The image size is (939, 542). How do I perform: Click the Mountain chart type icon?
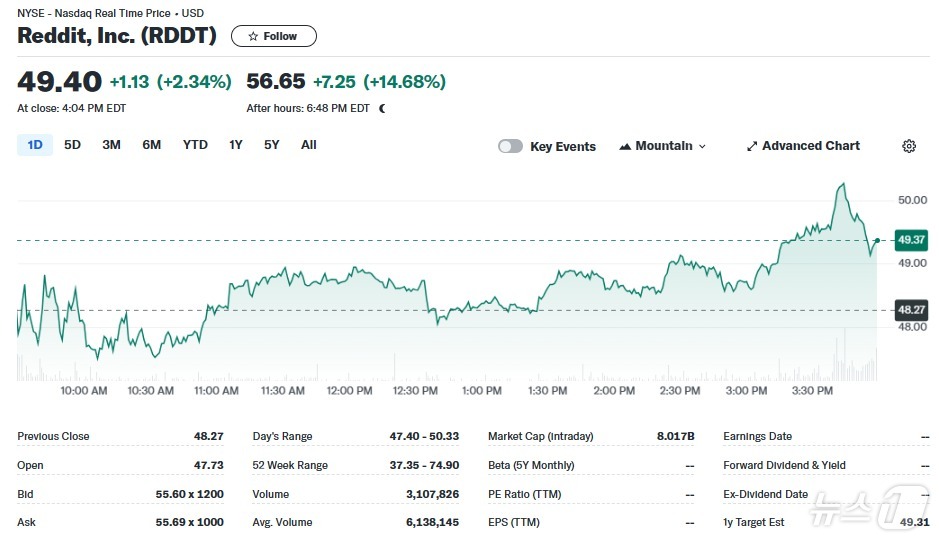click(x=625, y=146)
